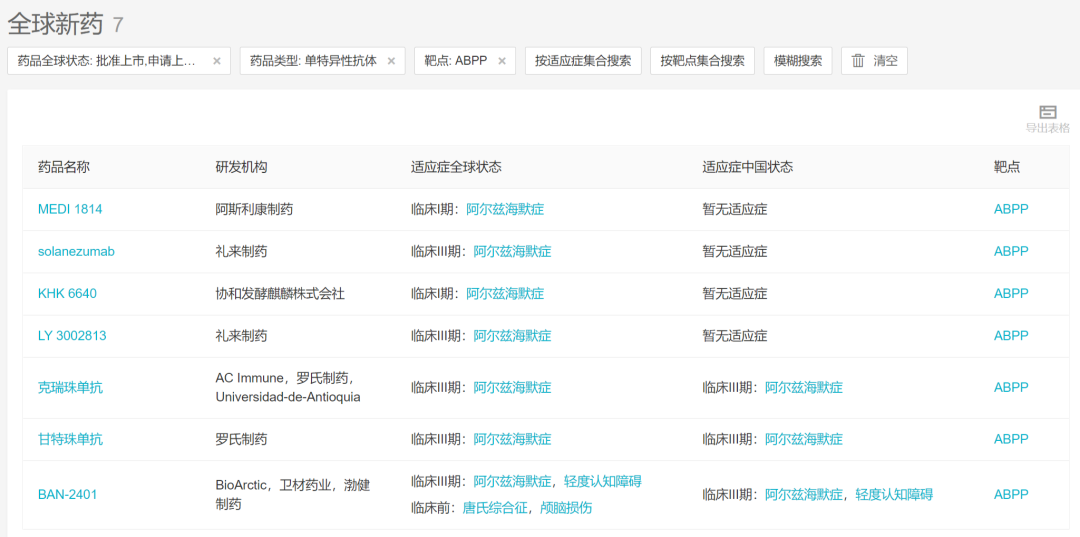Select 暂无适应症 in LY 3002813 row
1080x537 pixels.
tap(735, 336)
